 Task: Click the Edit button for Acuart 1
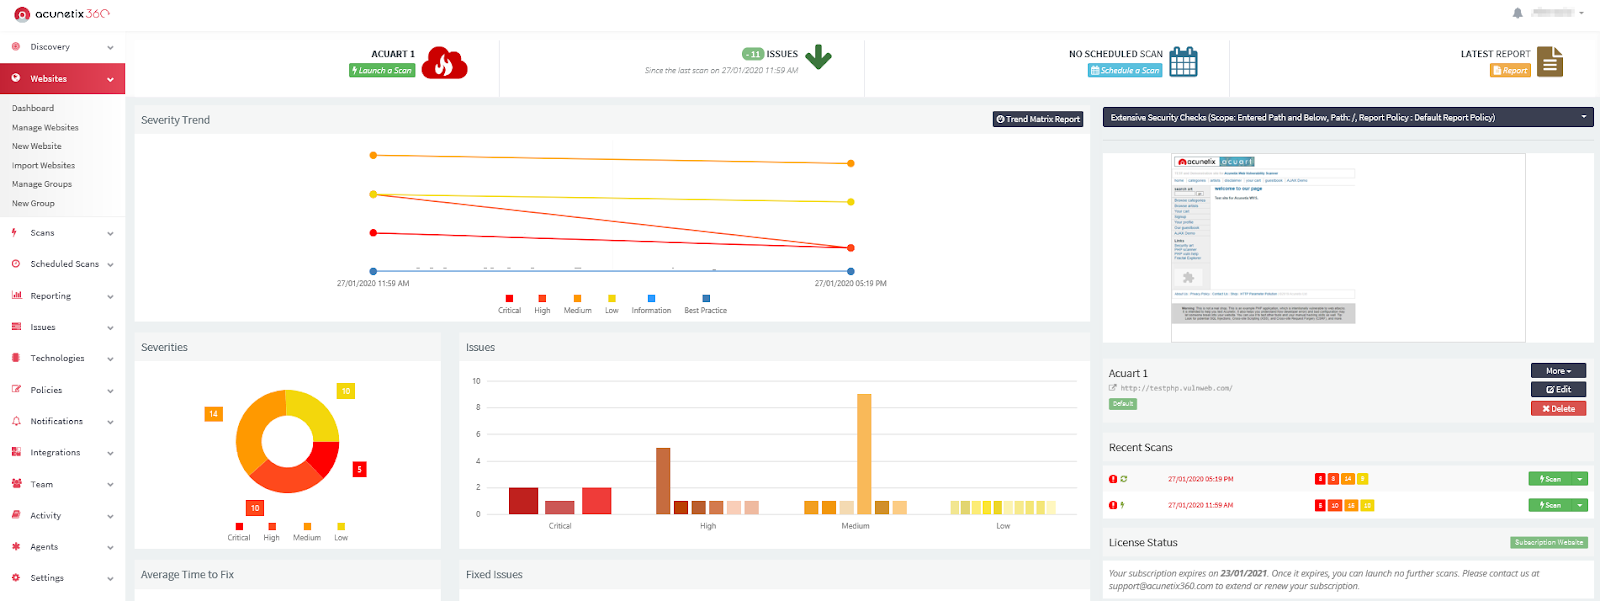1558,389
